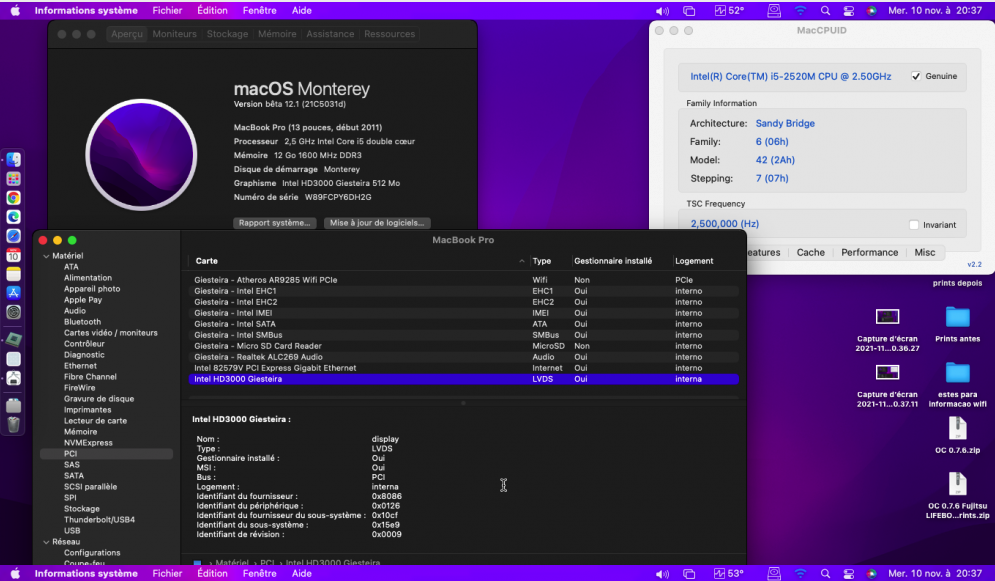Collapse the Matériel tree section
This screenshot has width=995, height=581.
coord(45,257)
